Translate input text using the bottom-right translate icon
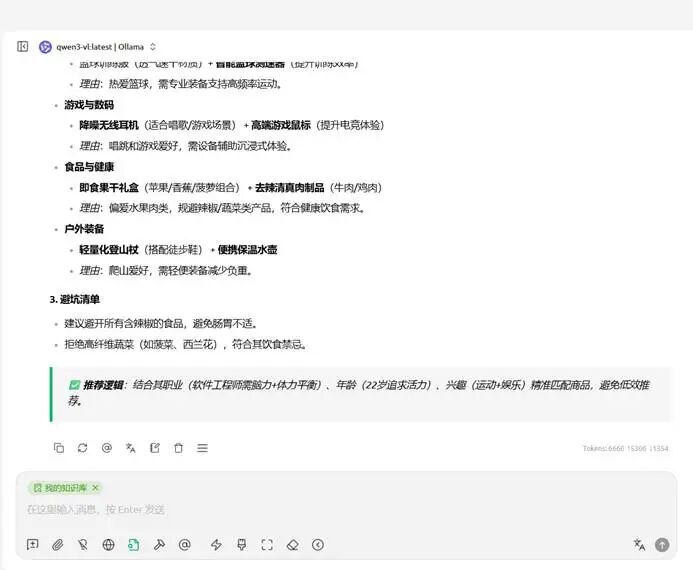 639,545
